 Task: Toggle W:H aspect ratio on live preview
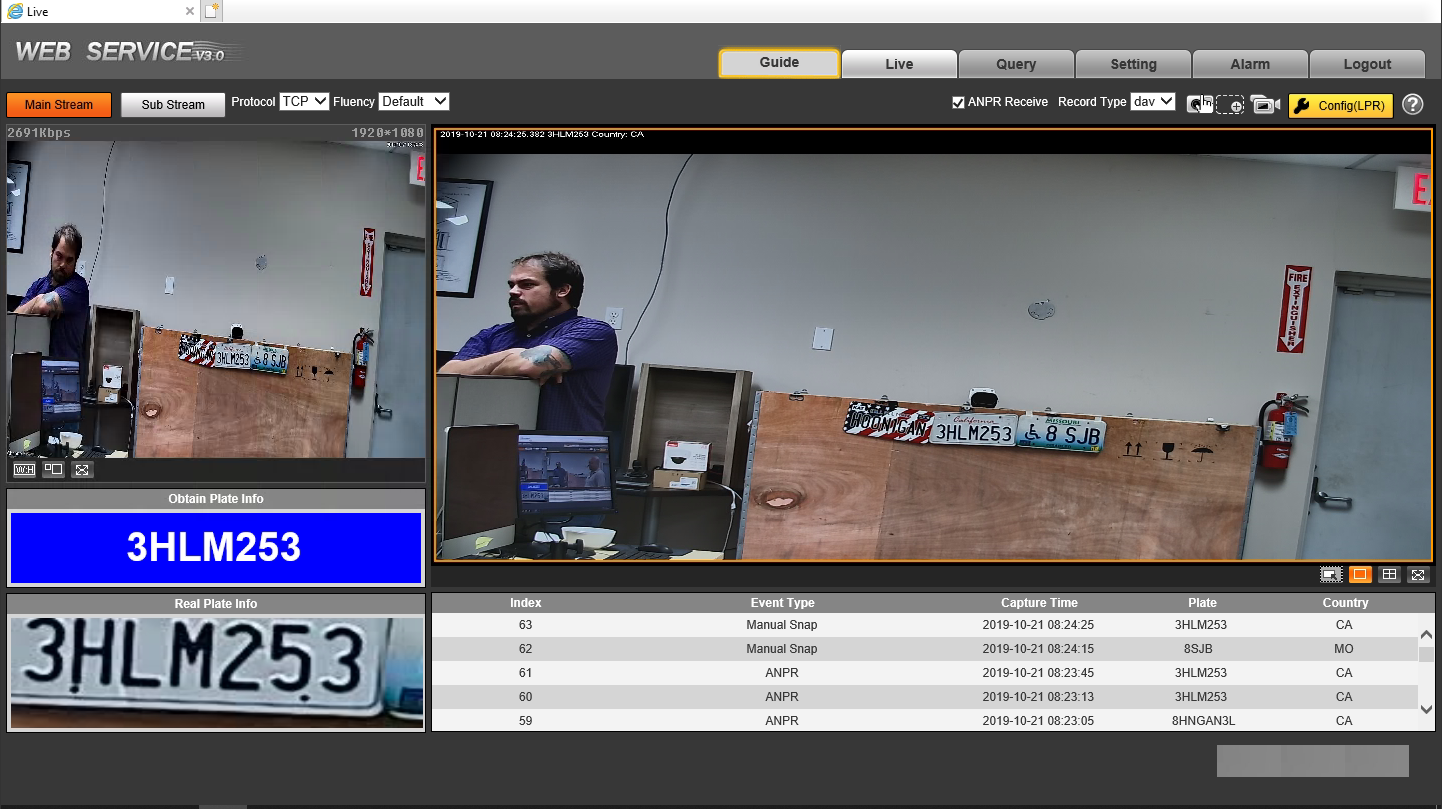(24, 469)
